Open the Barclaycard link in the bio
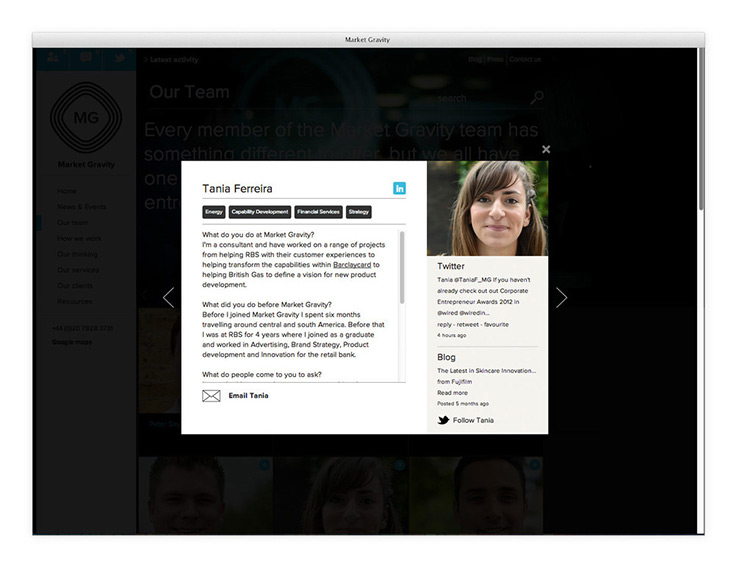This screenshot has width=736, height=572. [352, 265]
